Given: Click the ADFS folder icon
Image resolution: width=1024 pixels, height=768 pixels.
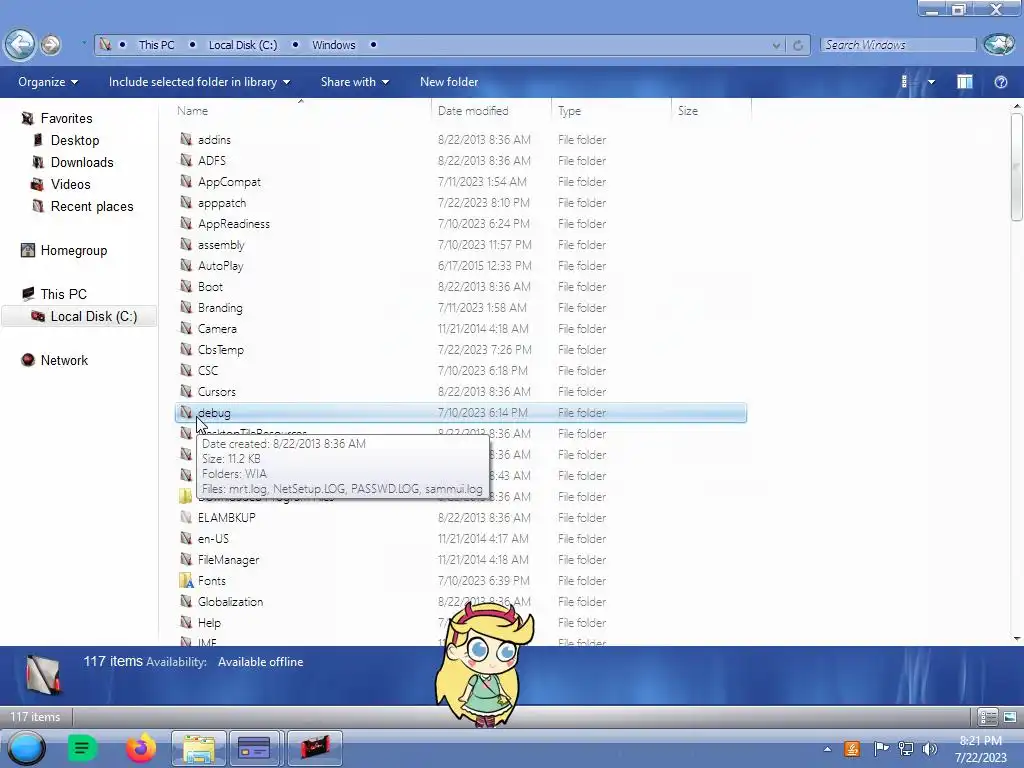Looking at the screenshot, I should coord(186,160).
